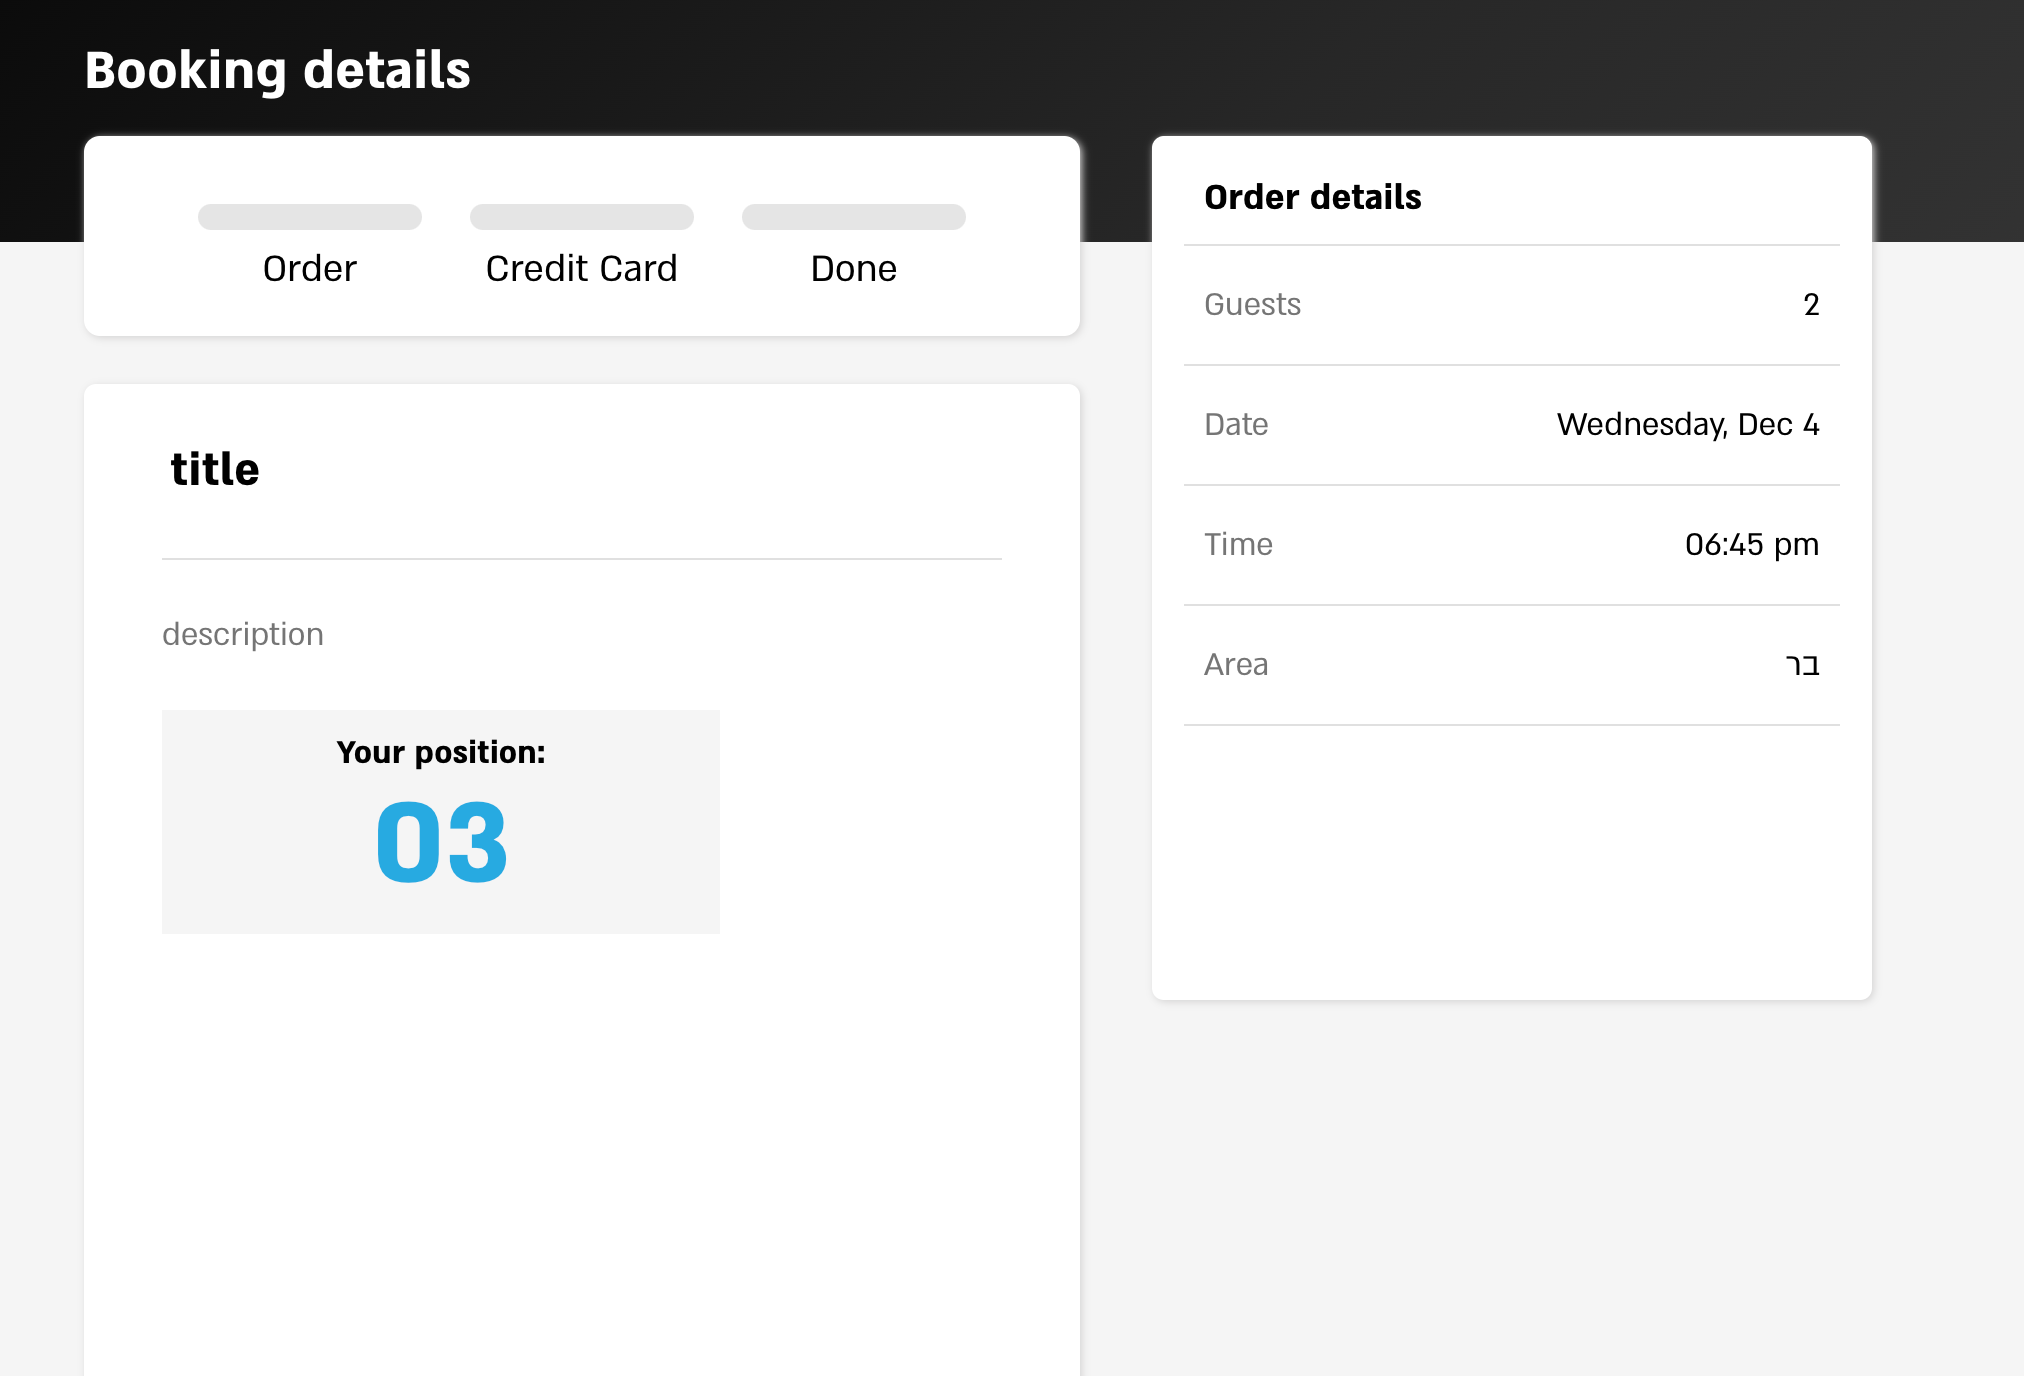Viewport: 2024px width, 1376px height.
Task: Click the title heading text
Action: (215, 469)
